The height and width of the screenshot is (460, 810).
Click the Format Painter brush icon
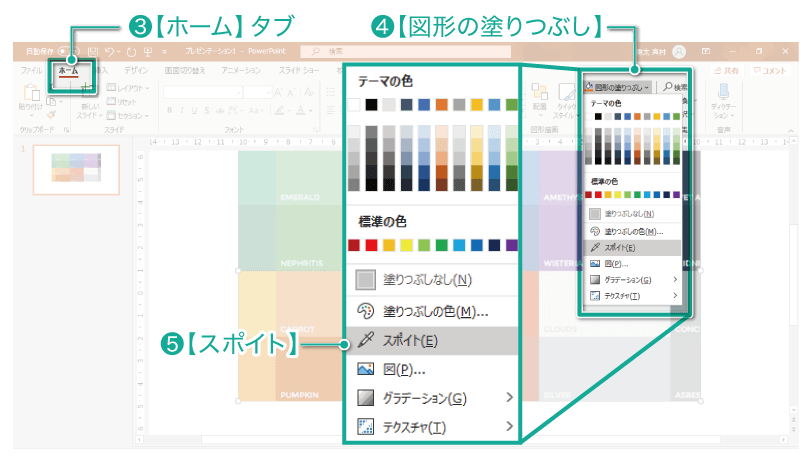tap(52, 115)
